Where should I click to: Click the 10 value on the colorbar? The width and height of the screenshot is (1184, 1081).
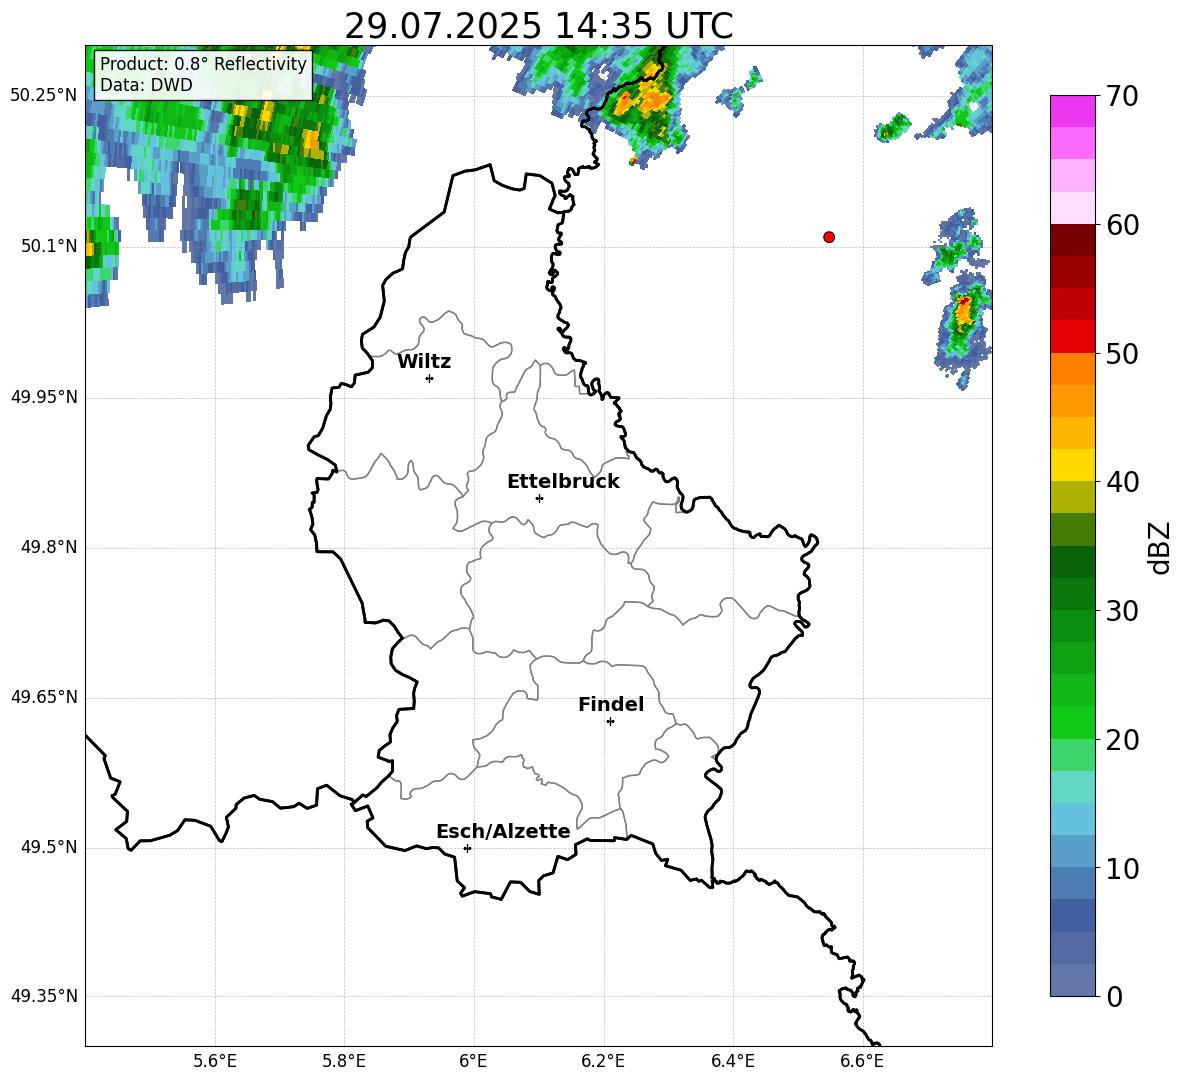tap(1121, 869)
